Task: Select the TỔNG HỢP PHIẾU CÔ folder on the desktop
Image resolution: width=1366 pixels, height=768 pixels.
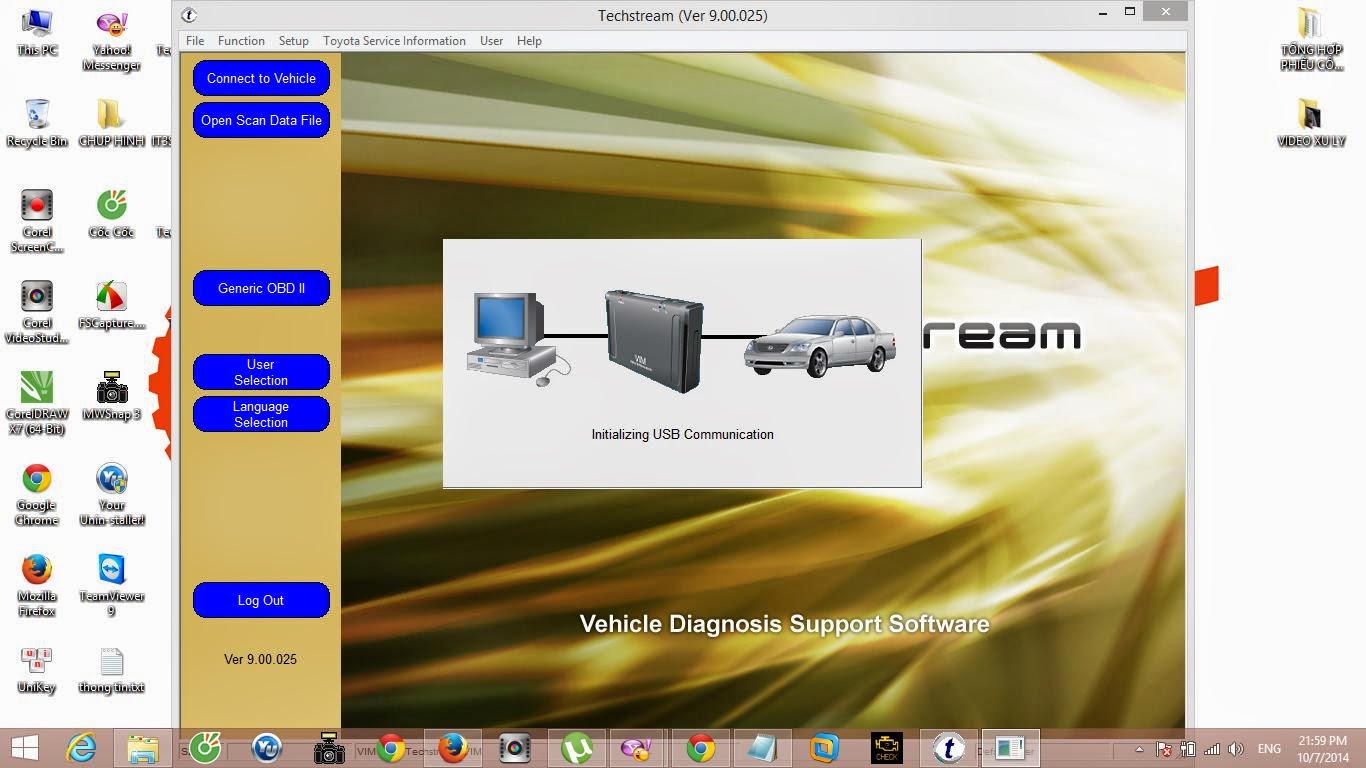Action: click(x=1311, y=40)
